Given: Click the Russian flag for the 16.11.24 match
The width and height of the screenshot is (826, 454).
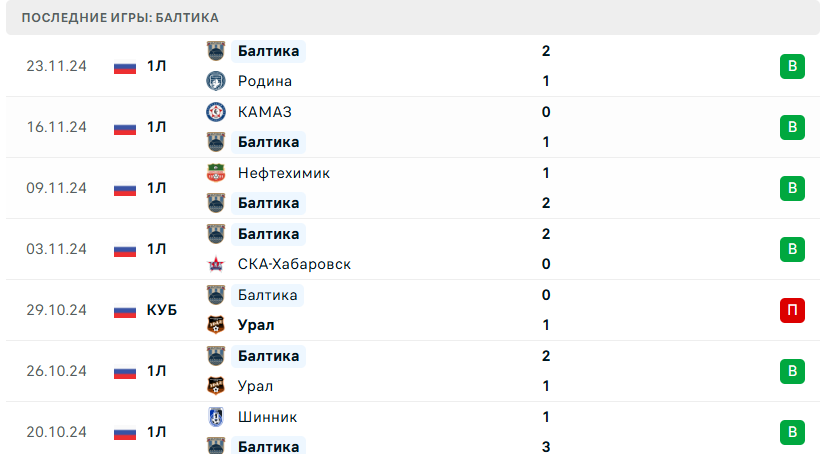Looking at the screenshot, I should [x=125, y=127].
